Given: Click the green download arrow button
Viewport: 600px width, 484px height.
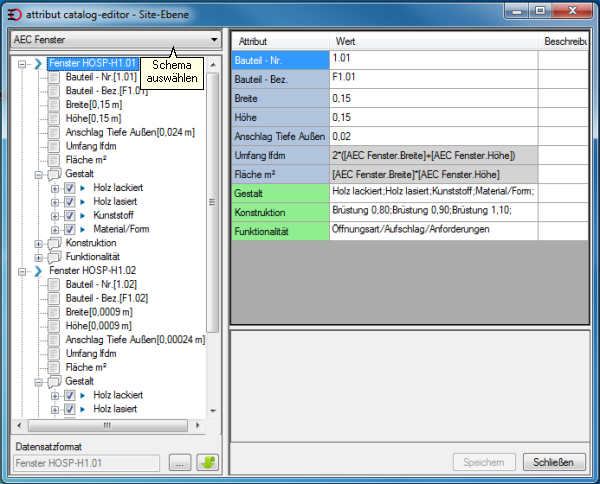Looking at the screenshot, I should tap(207, 463).
